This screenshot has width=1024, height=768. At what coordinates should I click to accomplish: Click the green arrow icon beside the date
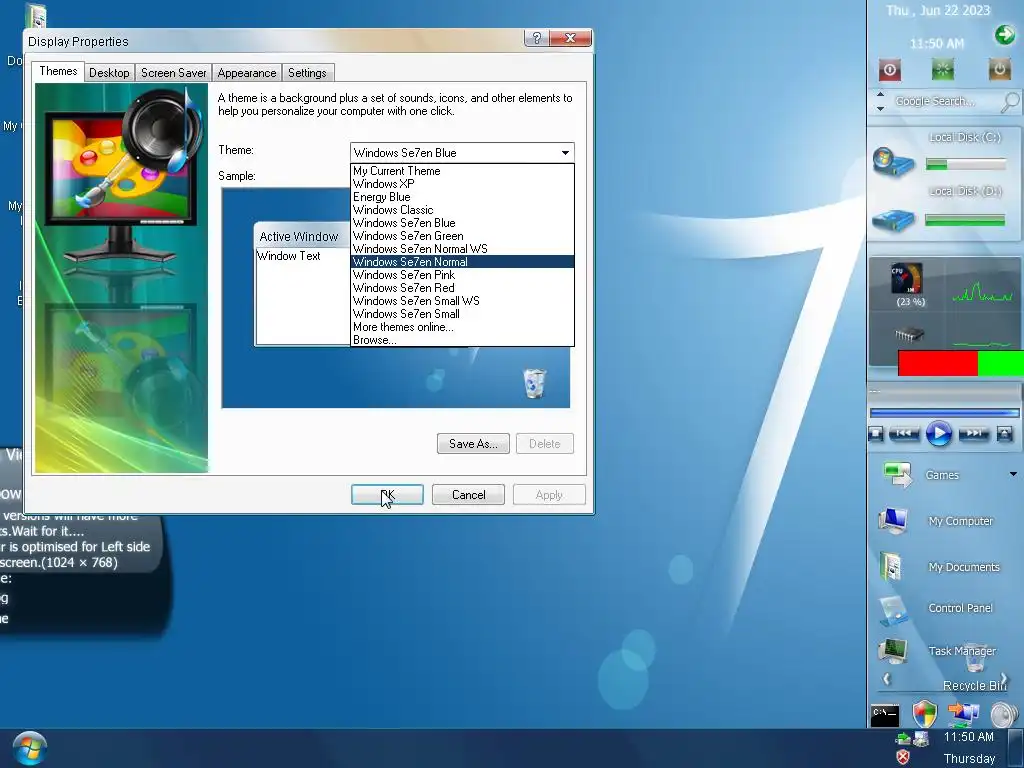[x=1004, y=34]
